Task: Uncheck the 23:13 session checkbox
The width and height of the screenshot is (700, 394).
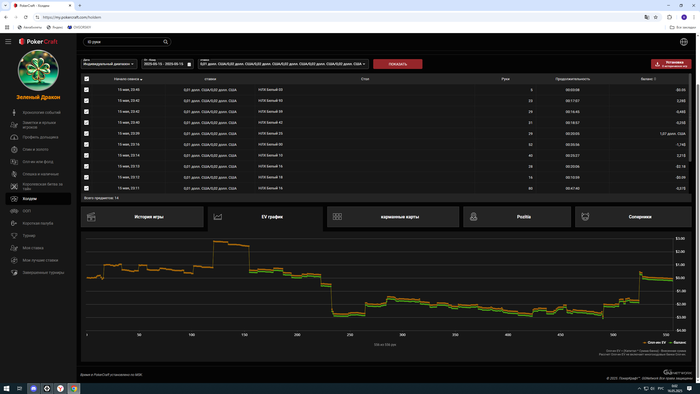Action: click(x=87, y=166)
